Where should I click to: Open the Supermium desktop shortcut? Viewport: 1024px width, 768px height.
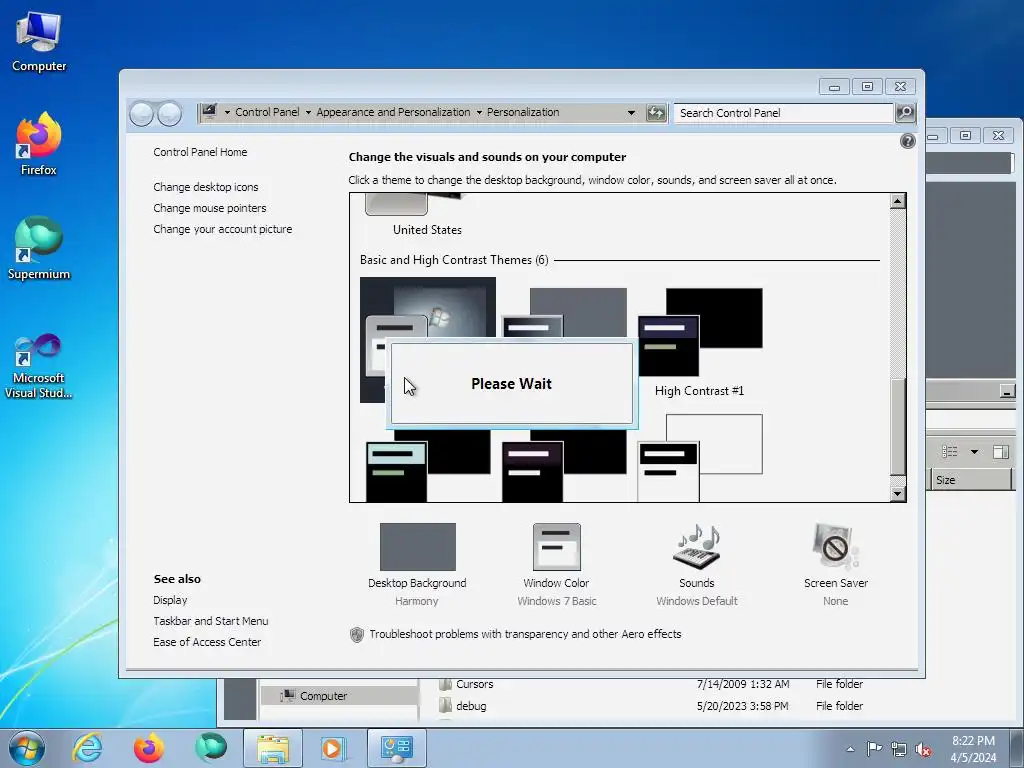click(39, 249)
